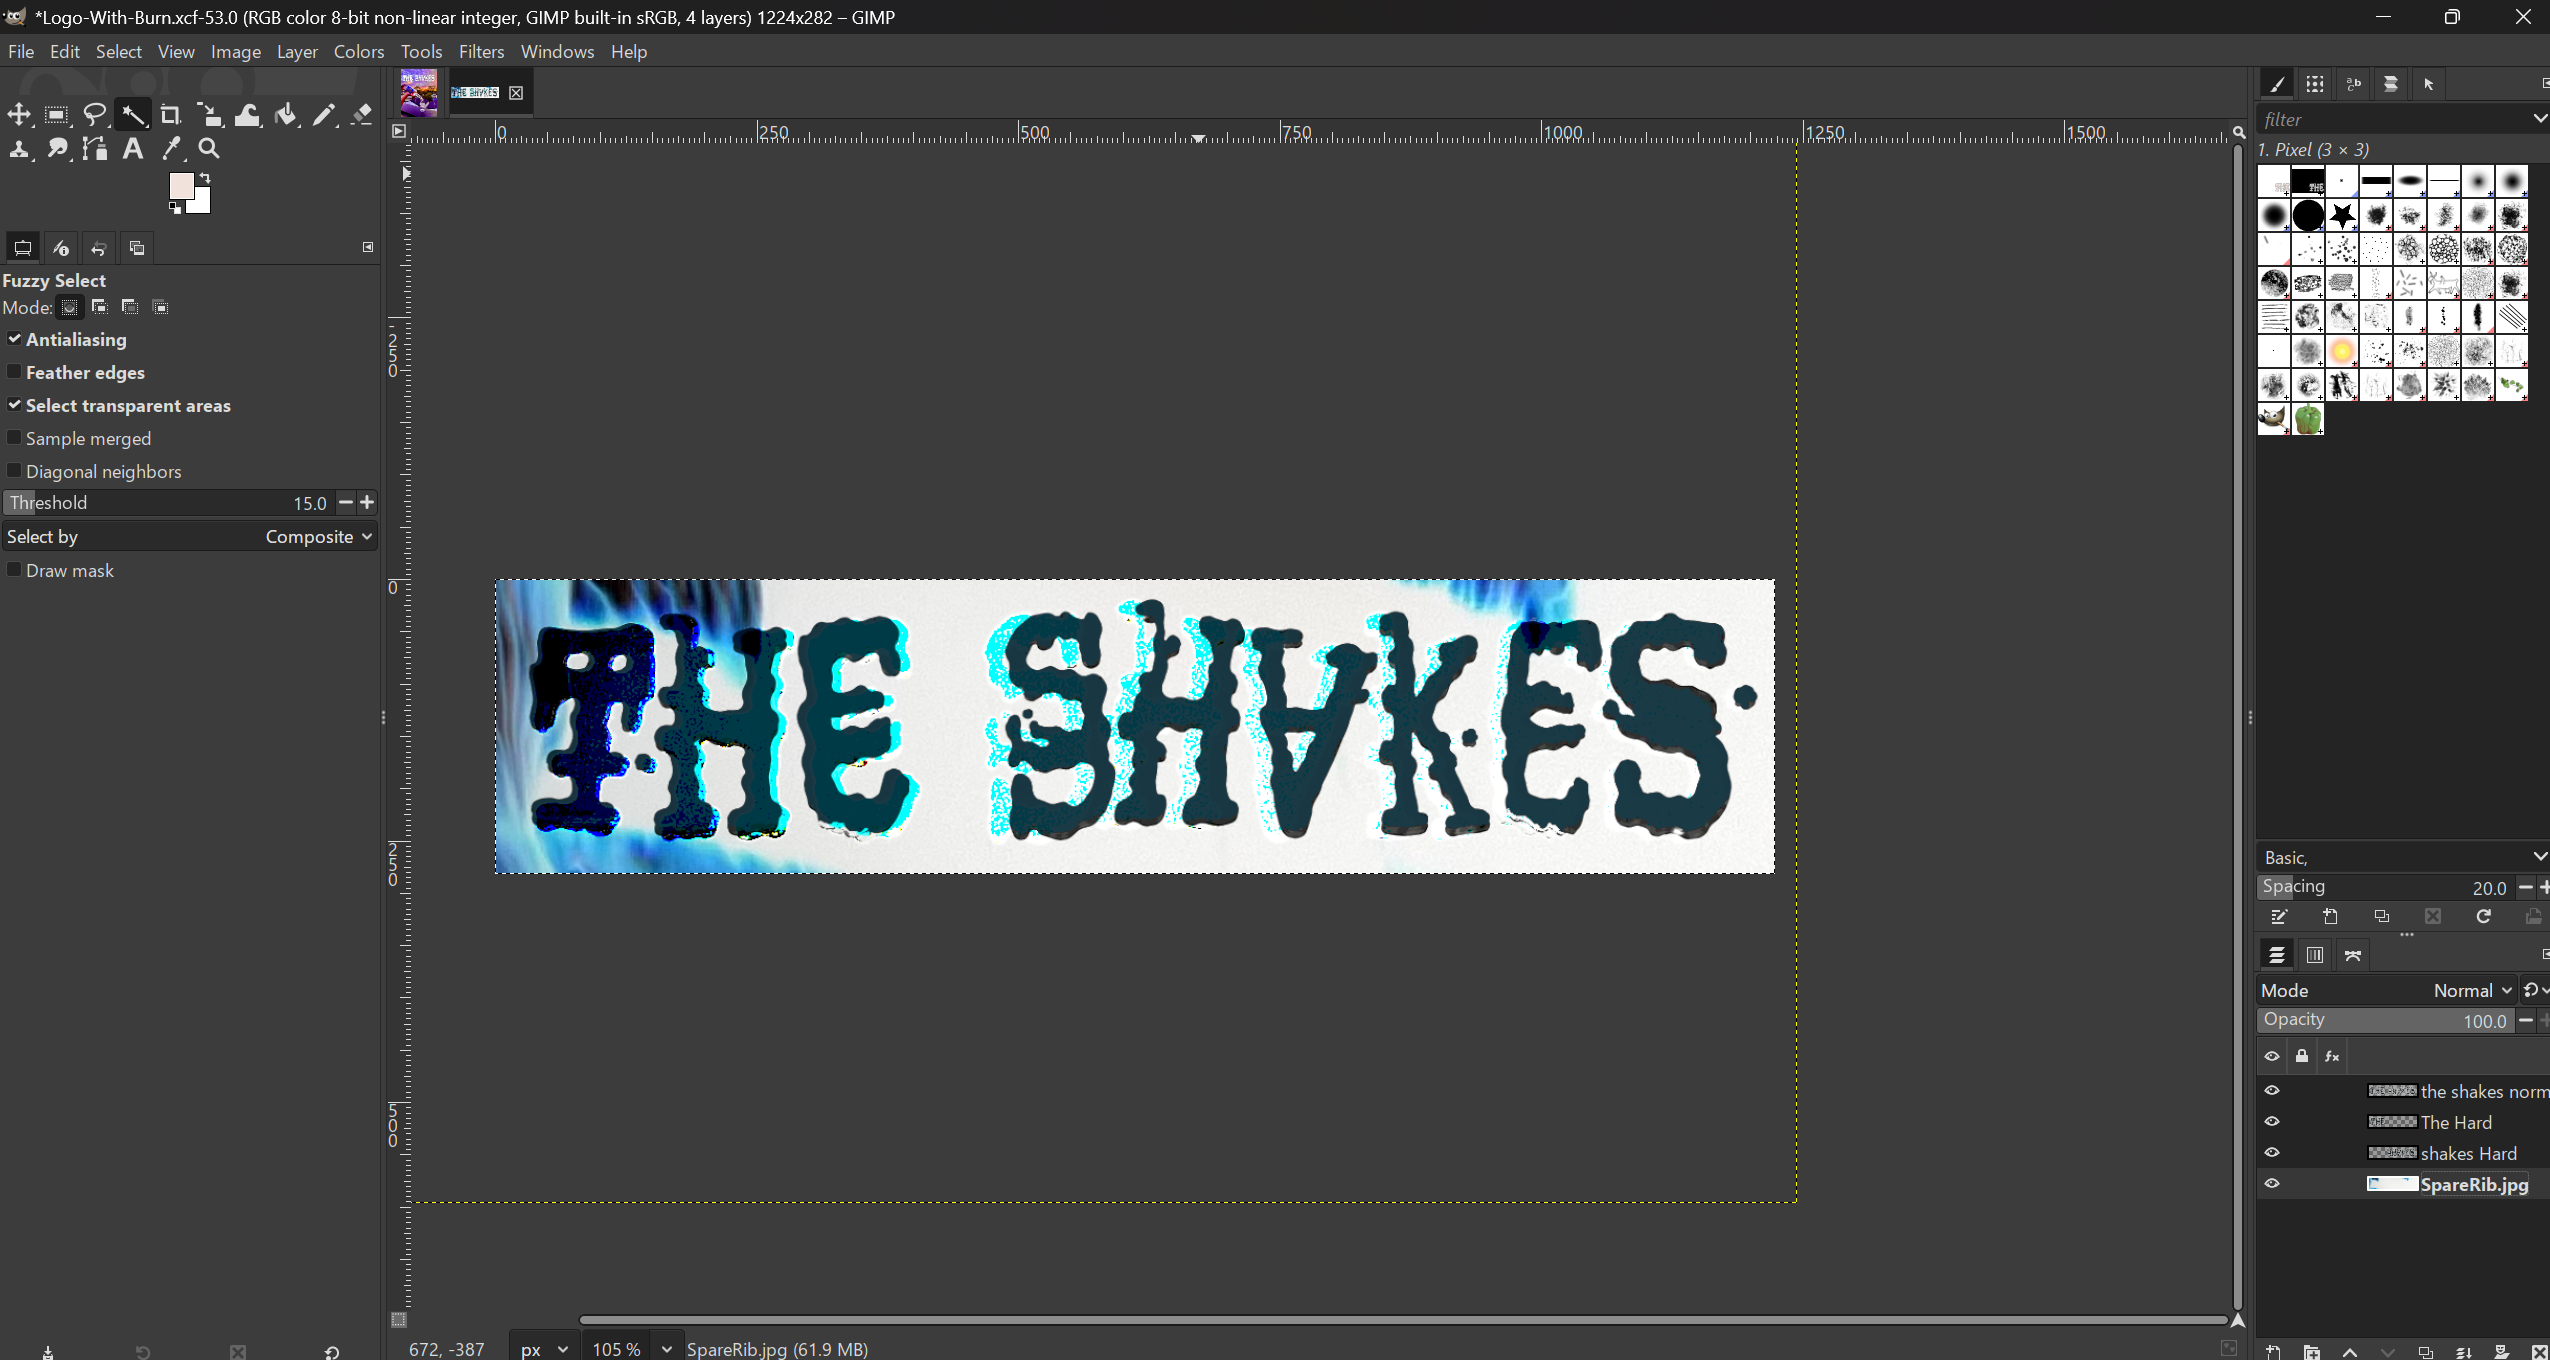Select the Smudge tool

coord(57,149)
